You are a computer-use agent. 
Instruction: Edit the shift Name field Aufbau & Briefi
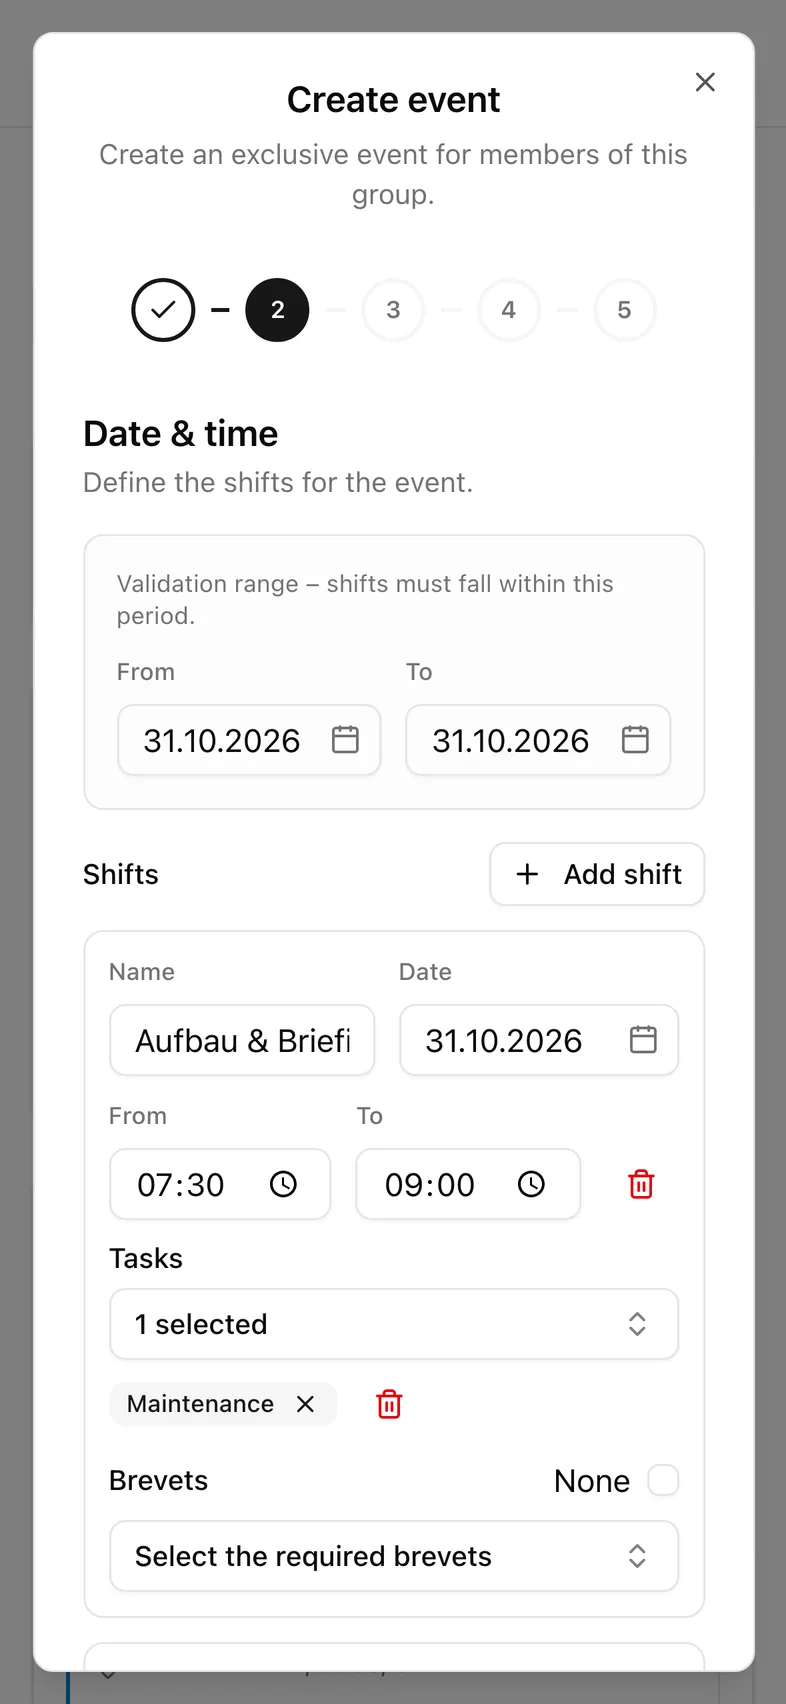pyautogui.click(x=242, y=1040)
